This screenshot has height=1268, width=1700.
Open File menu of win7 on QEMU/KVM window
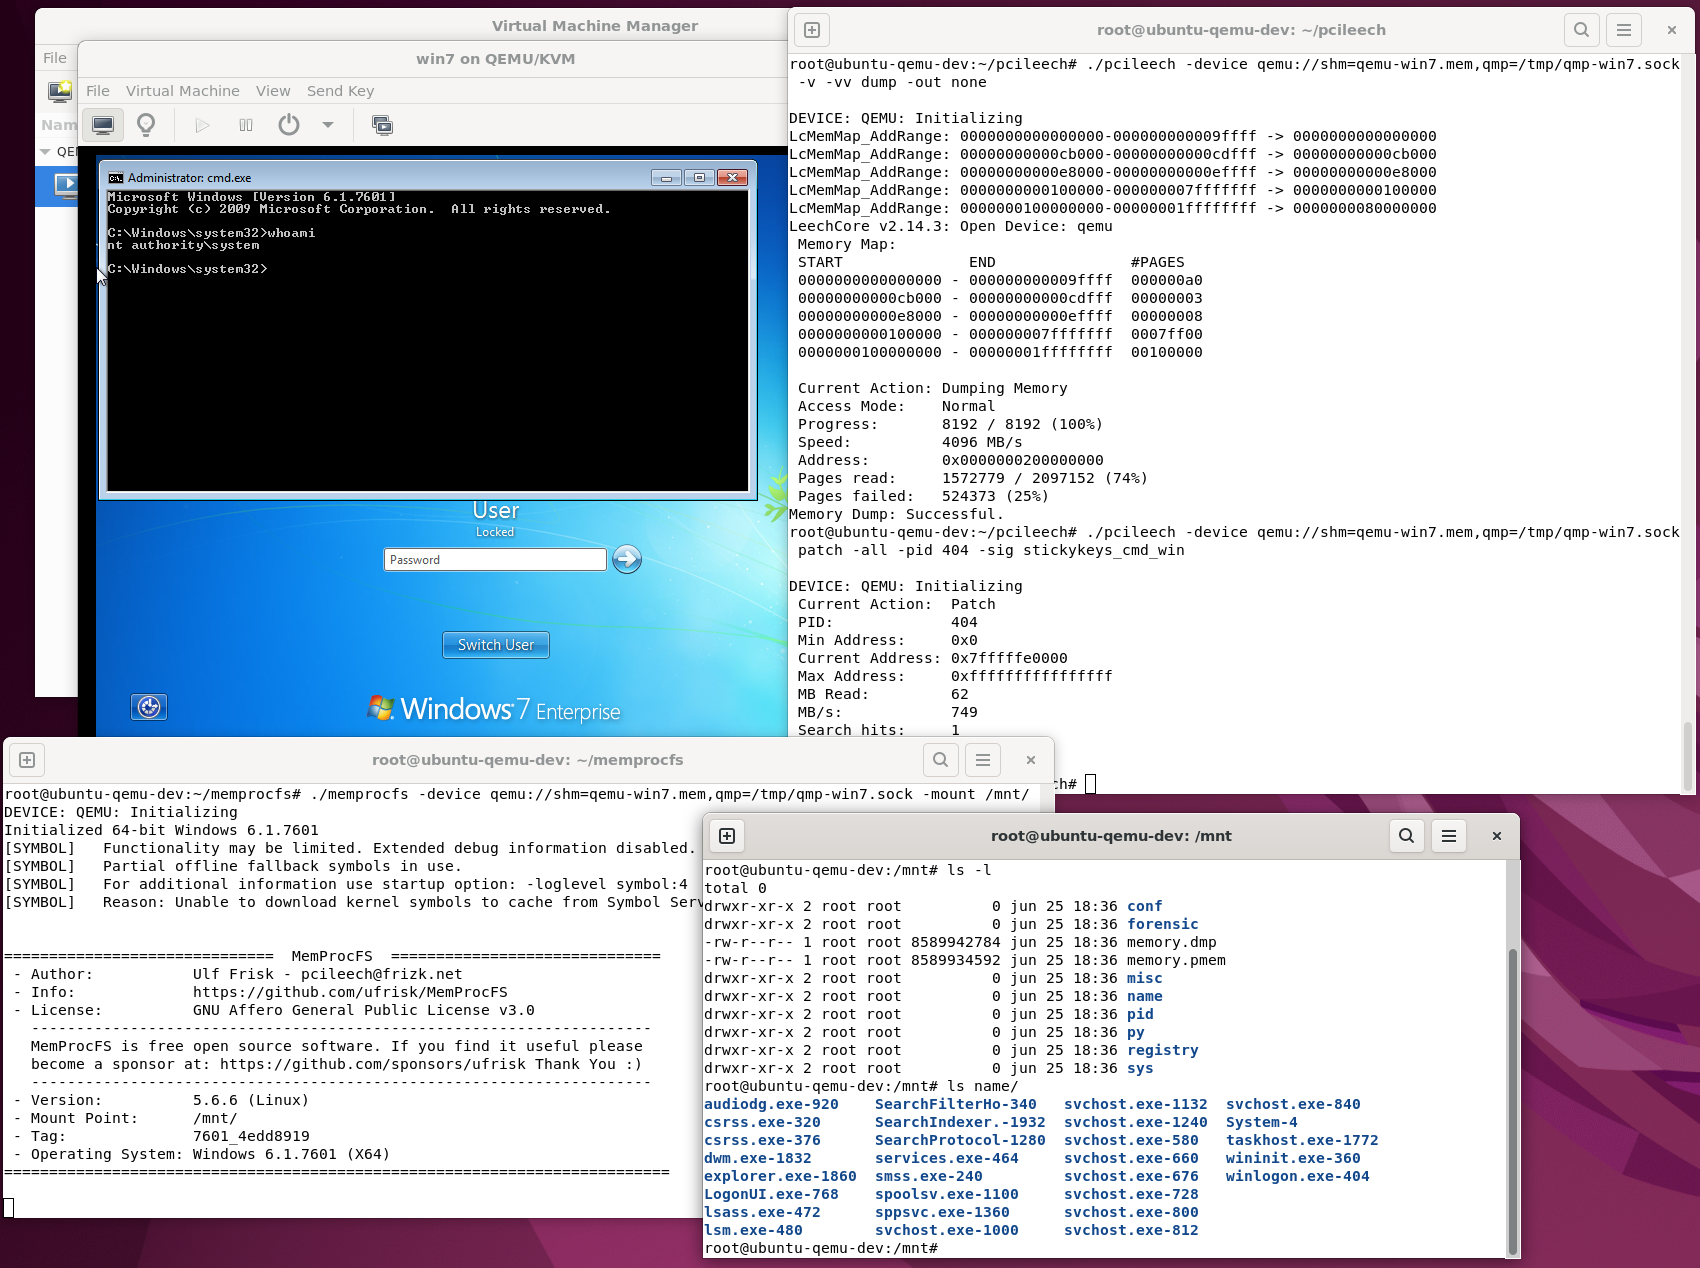click(x=98, y=91)
